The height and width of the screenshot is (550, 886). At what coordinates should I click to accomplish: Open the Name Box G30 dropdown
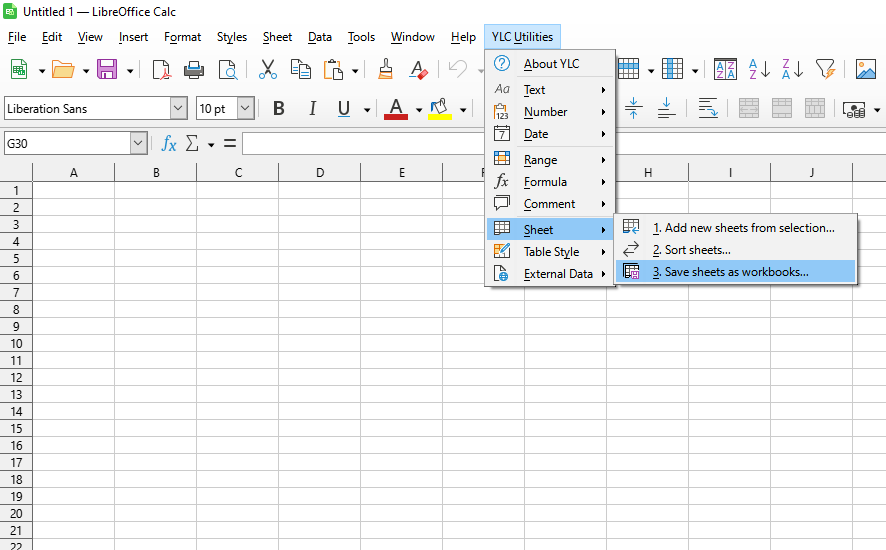(x=138, y=144)
